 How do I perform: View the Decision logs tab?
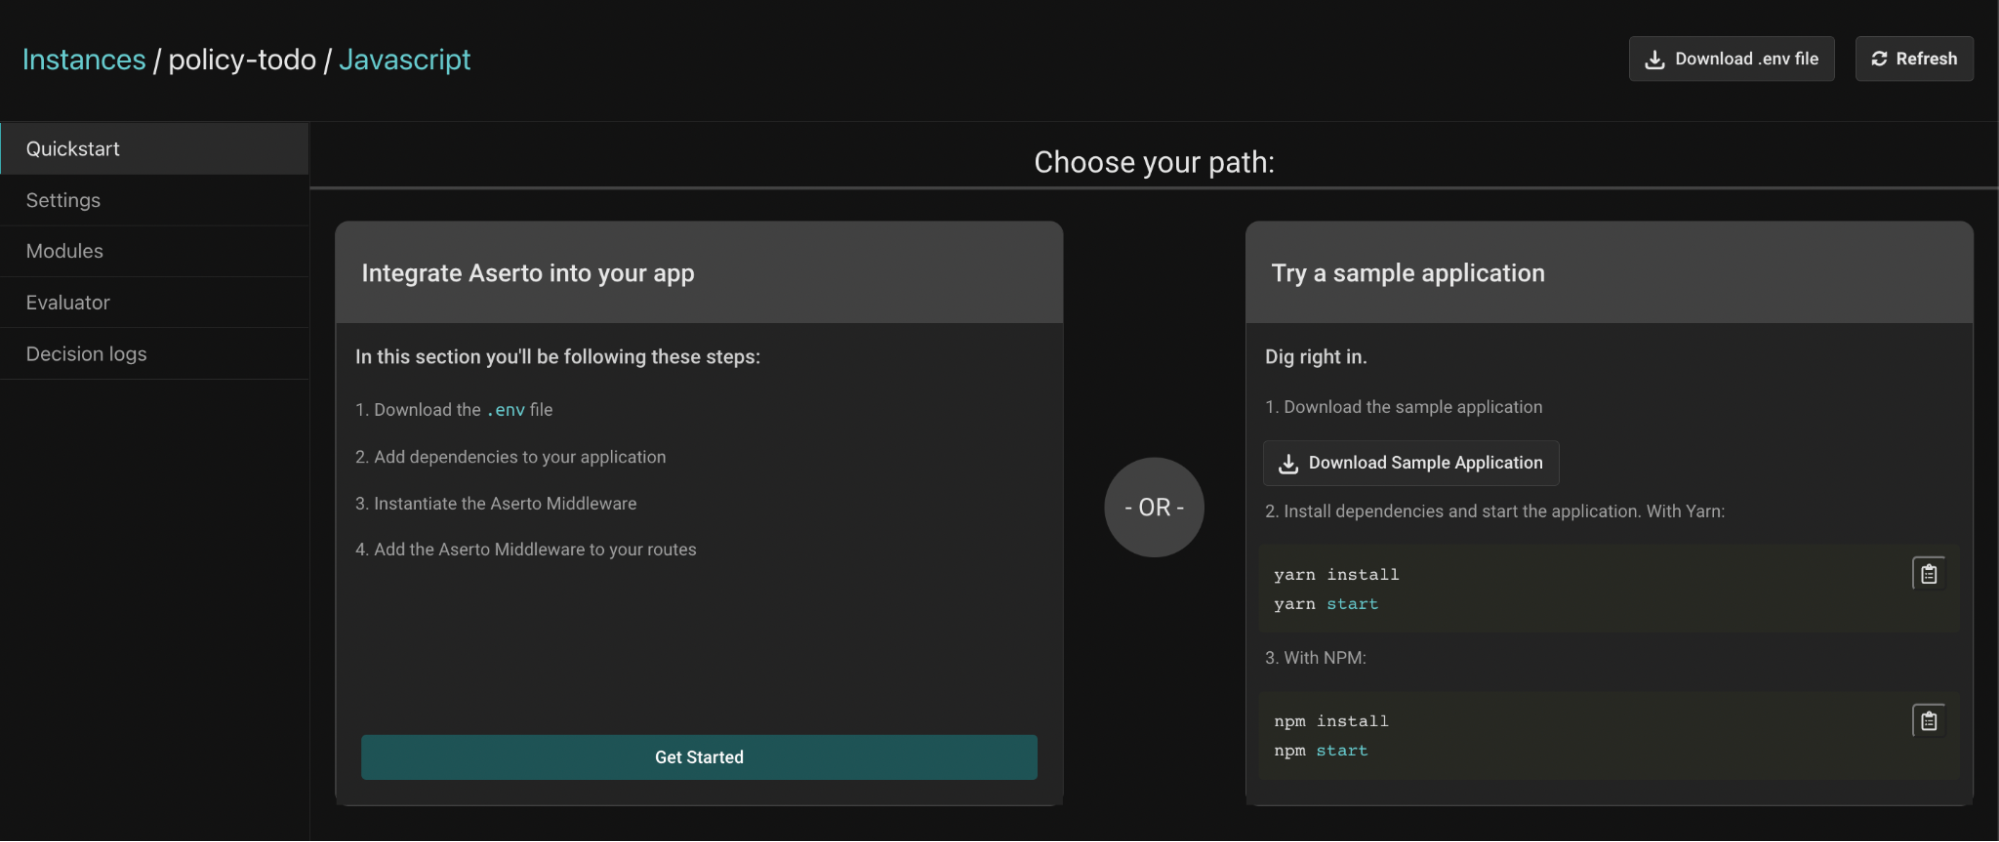154,354
